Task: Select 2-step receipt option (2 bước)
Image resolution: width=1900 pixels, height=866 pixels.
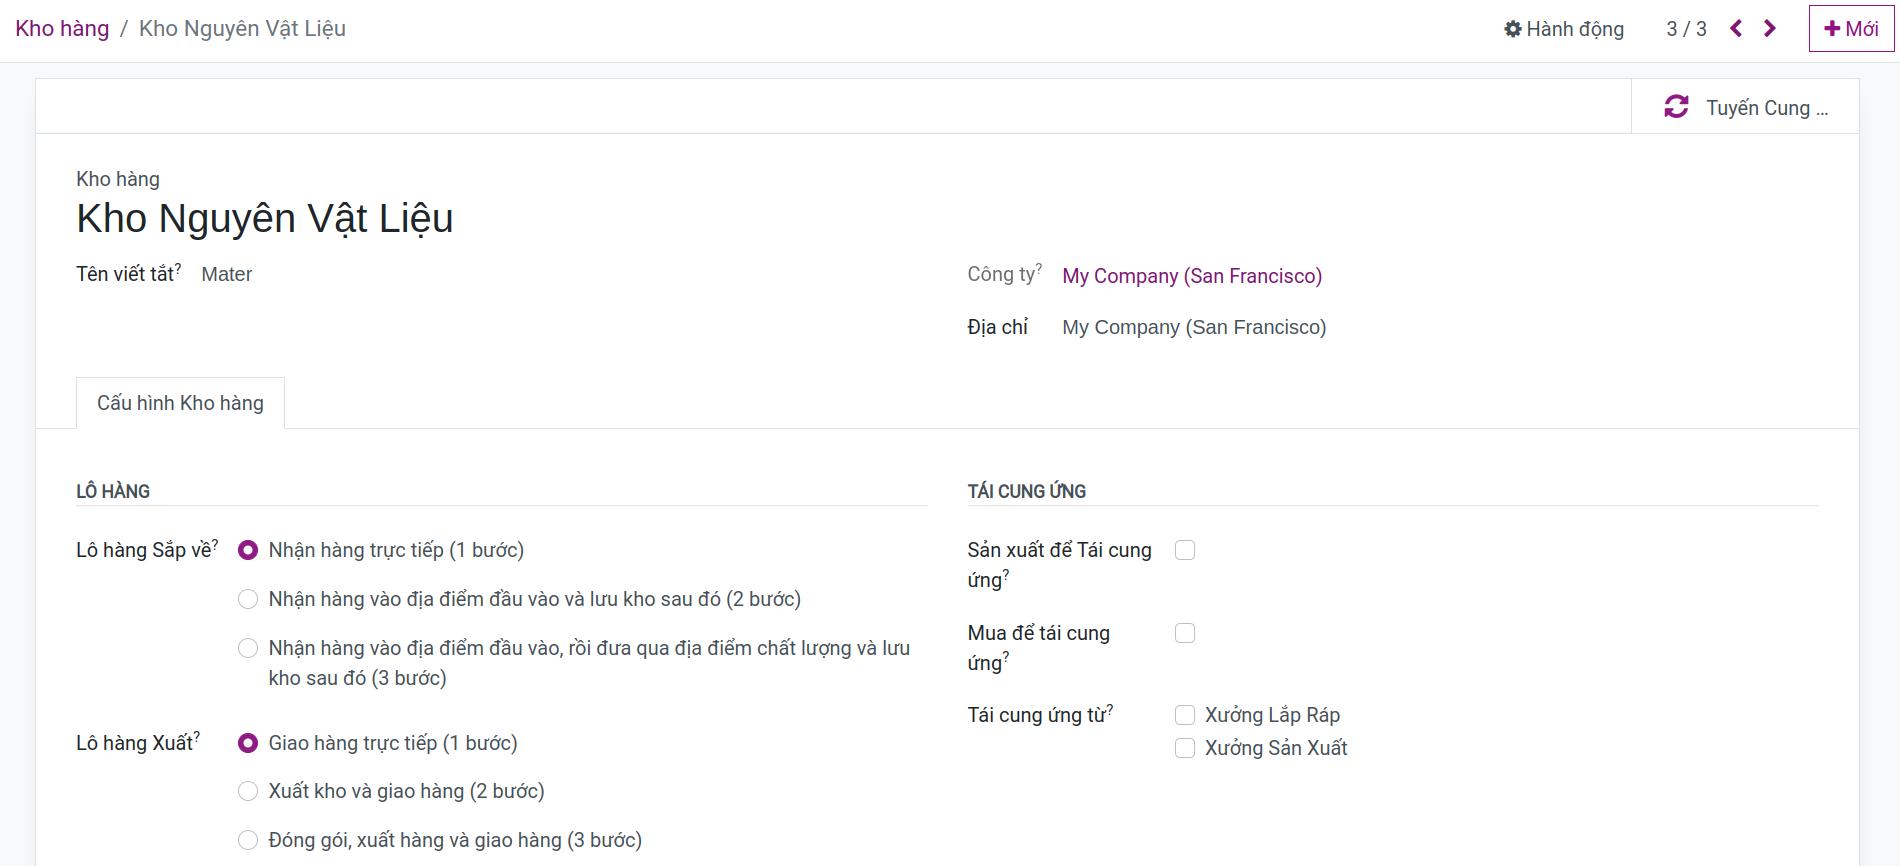Action: pyautogui.click(x=248, y=599)
